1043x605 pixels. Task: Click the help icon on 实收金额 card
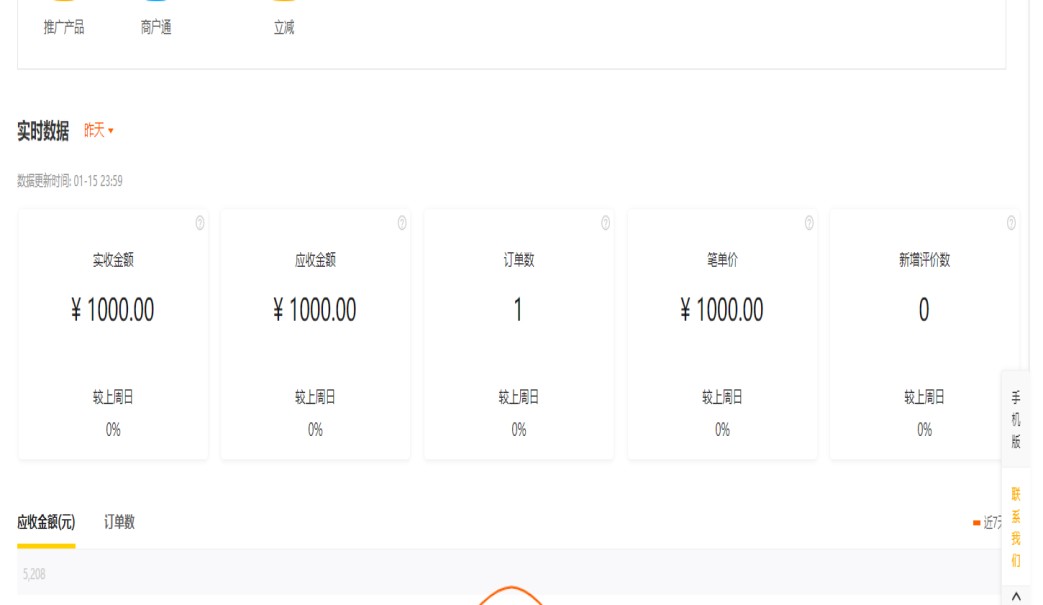click(200, 223)
